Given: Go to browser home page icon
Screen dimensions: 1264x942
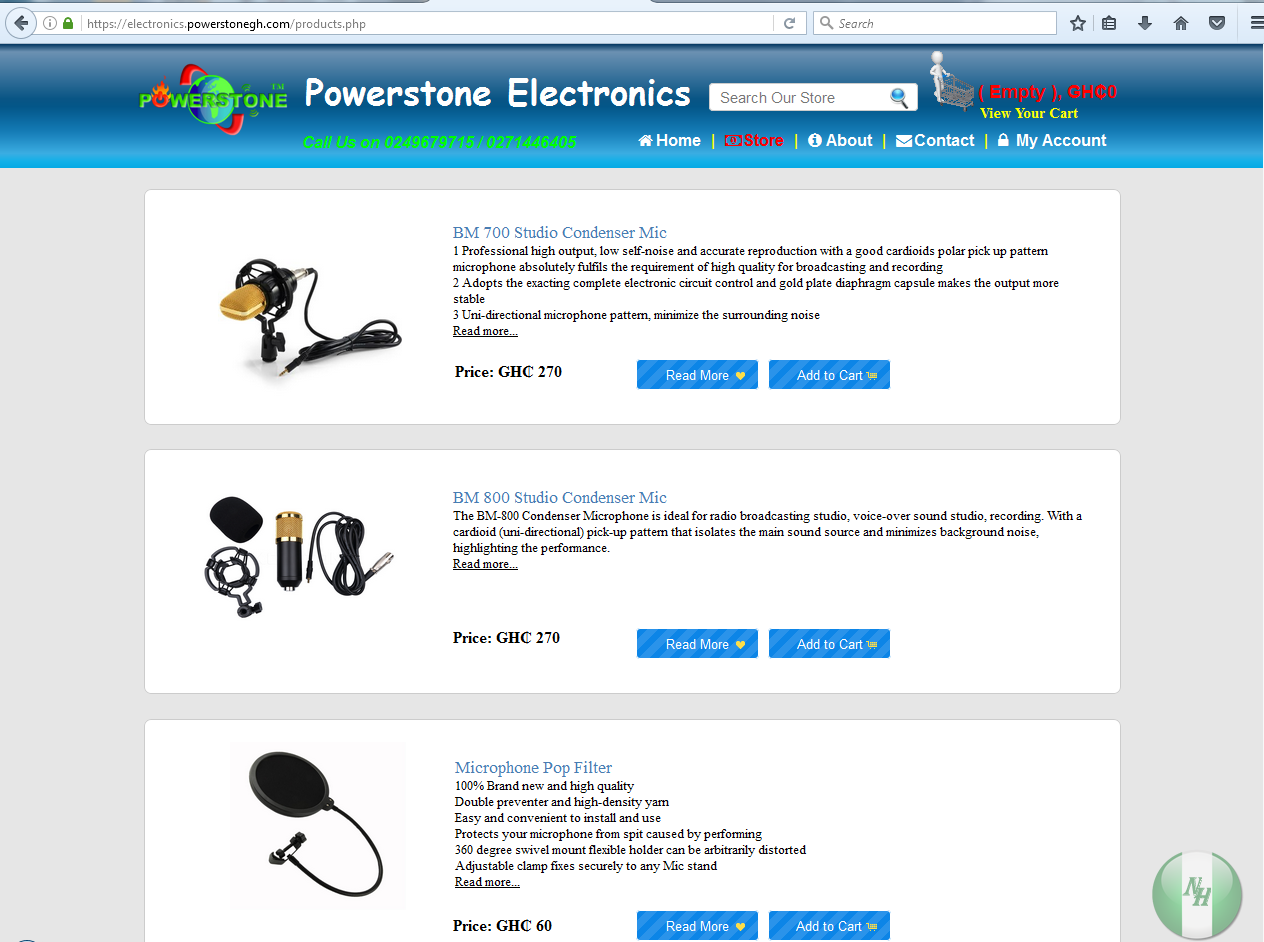Looking at the screenshot, I should pyautogui.click(x=1181, y=23).
